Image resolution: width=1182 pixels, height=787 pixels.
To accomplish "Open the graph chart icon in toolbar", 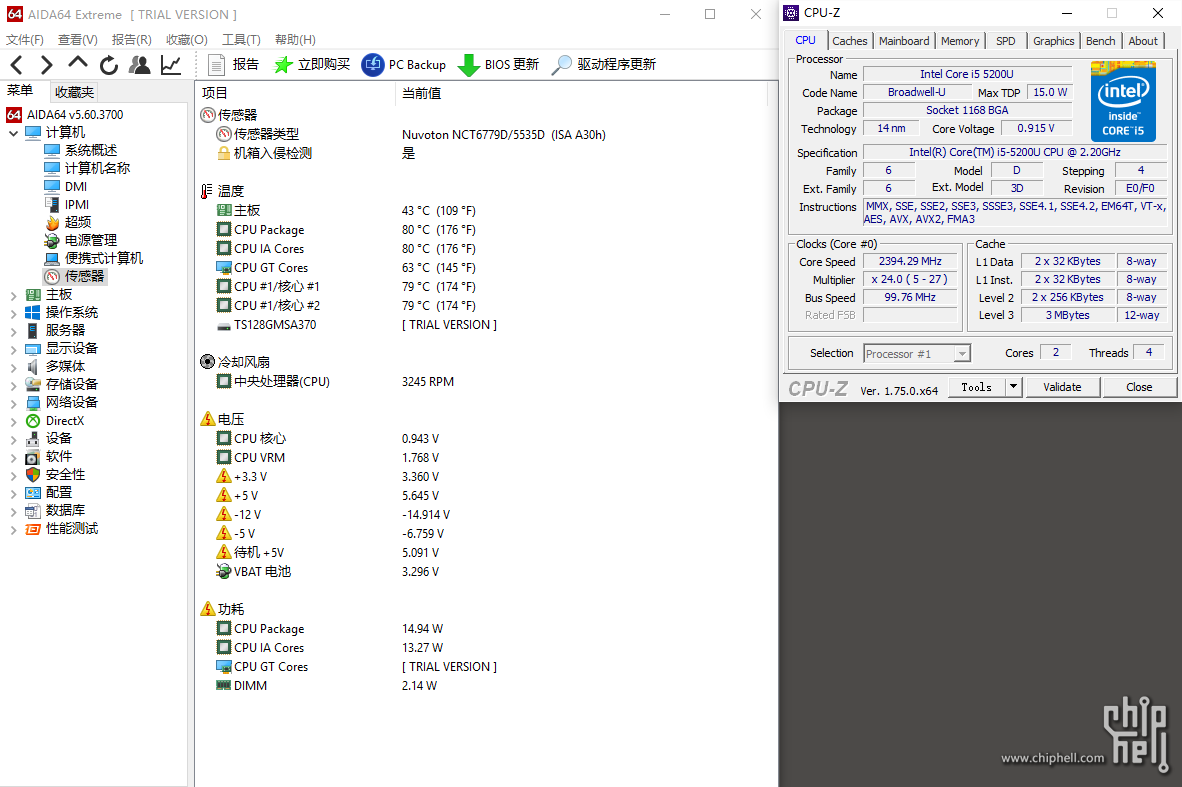I will pos(171,65).
